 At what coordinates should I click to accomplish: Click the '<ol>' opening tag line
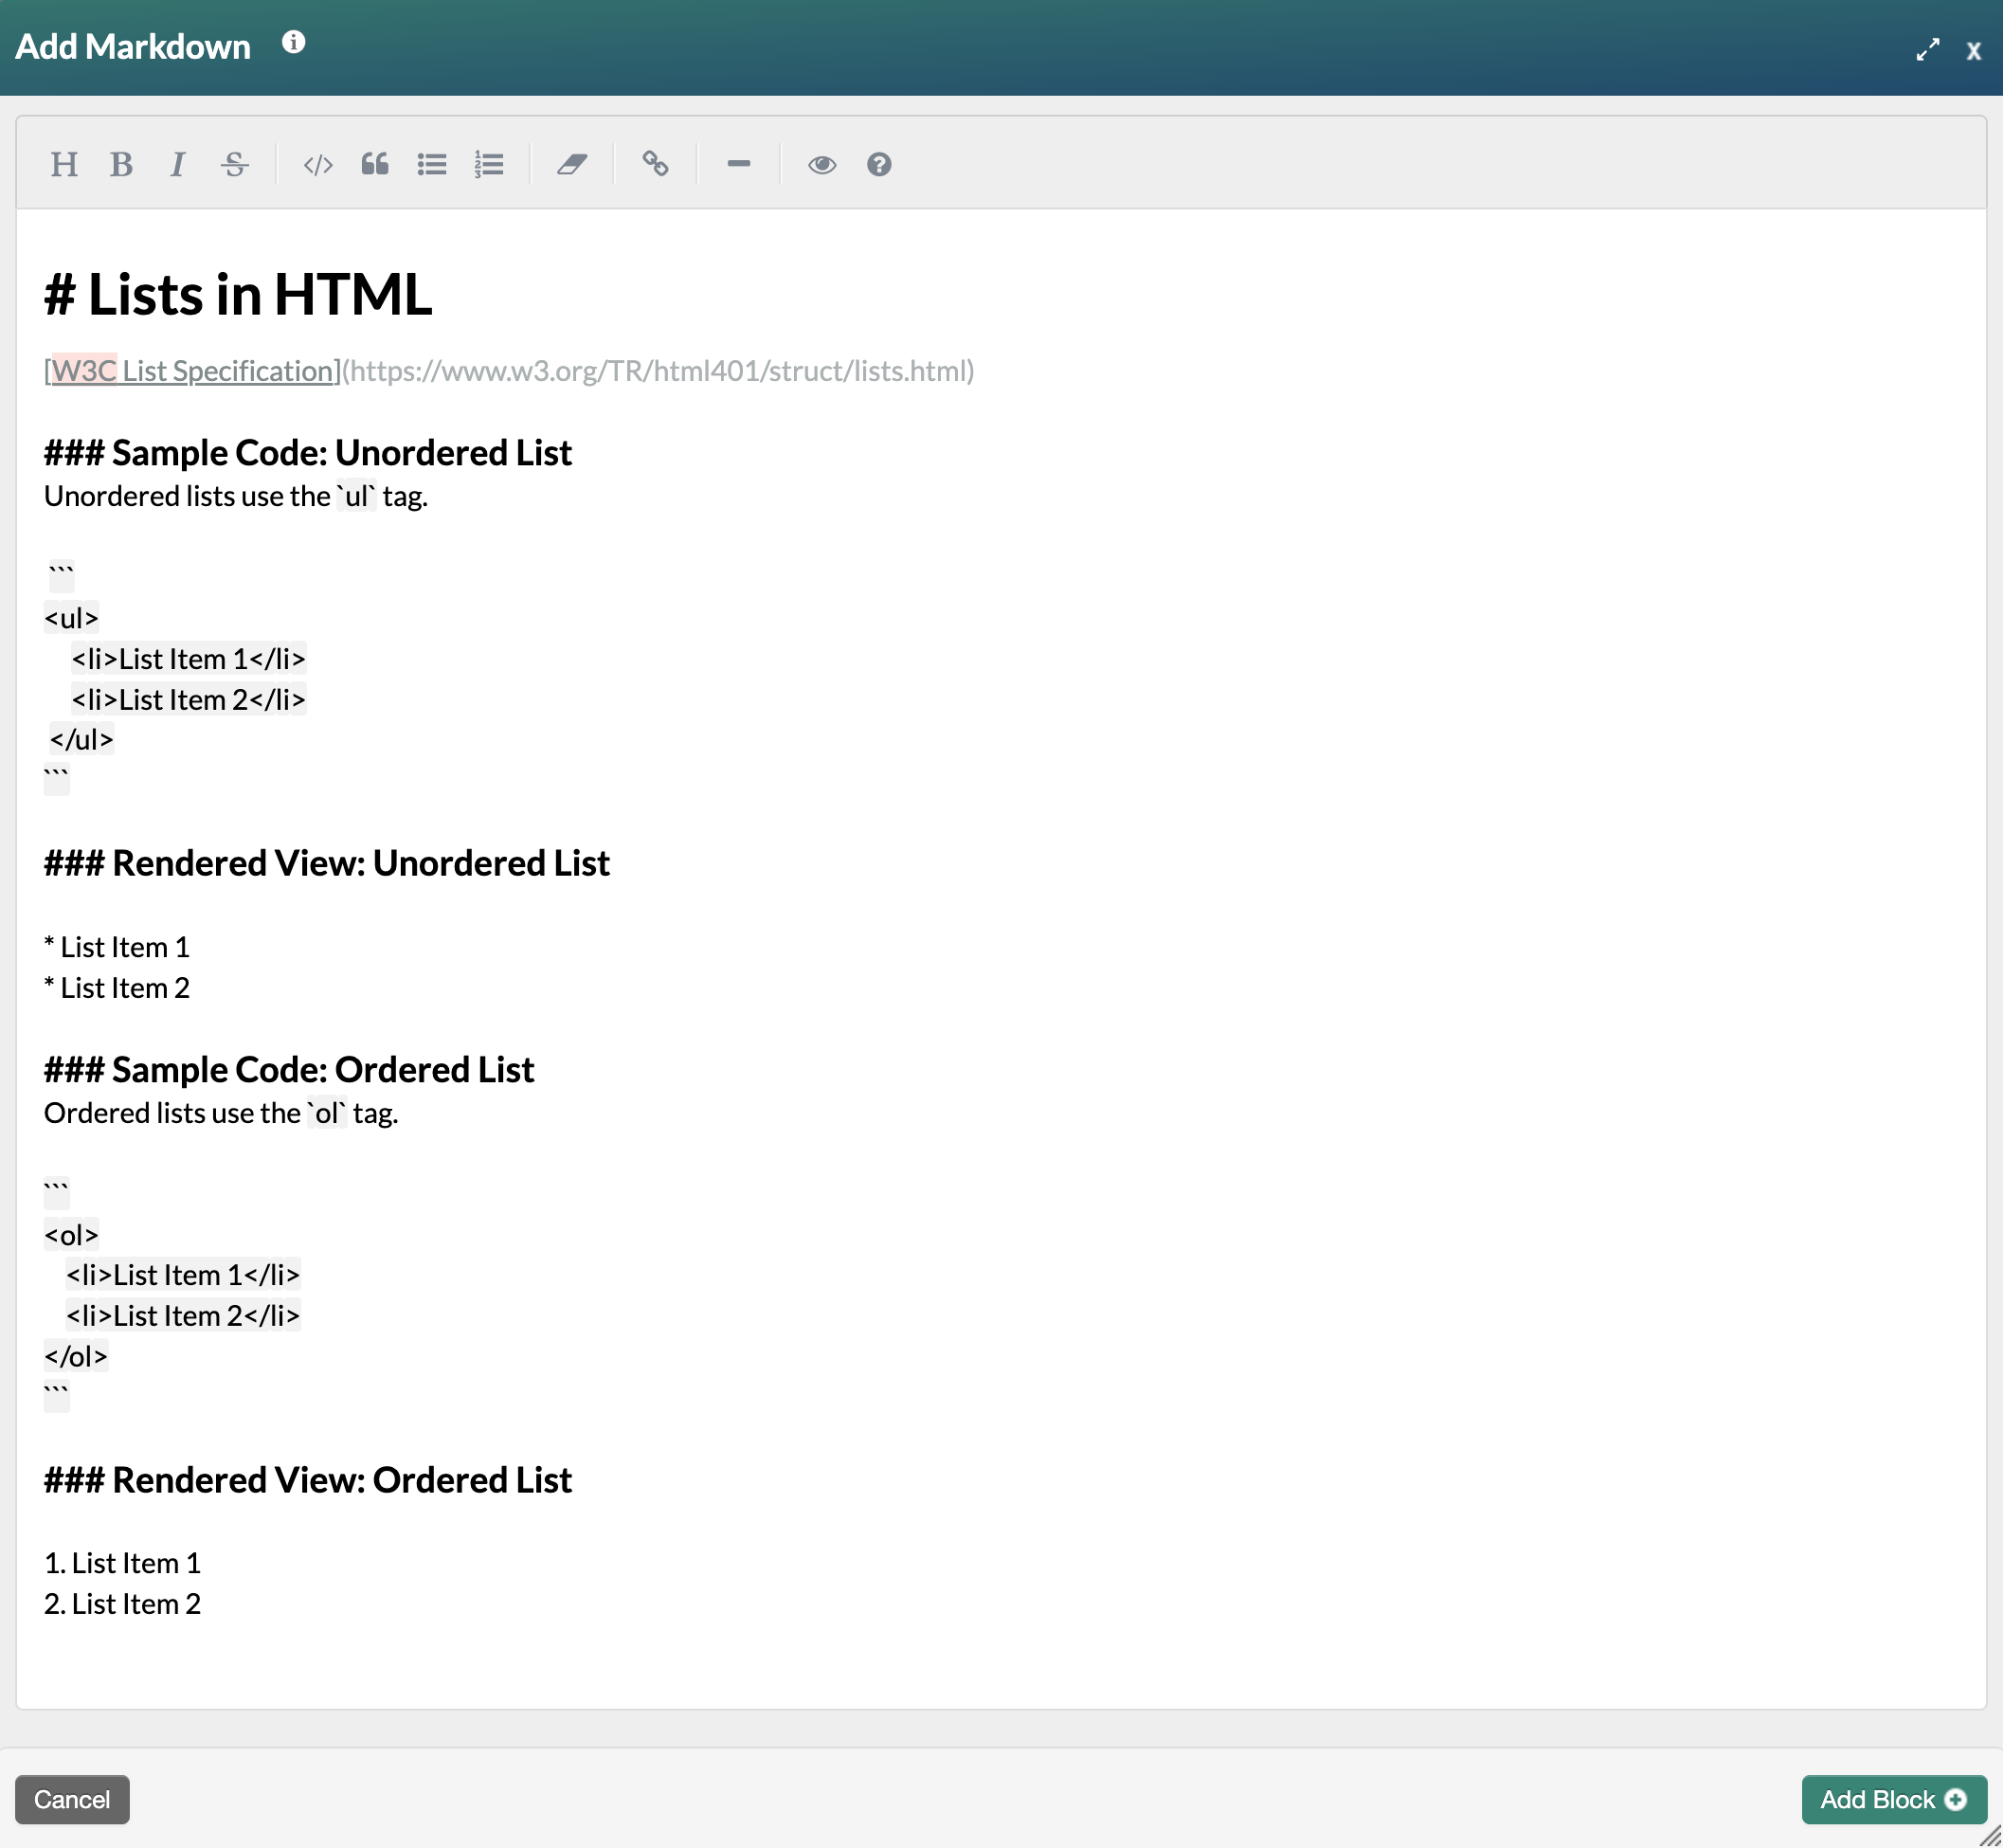71,1235
